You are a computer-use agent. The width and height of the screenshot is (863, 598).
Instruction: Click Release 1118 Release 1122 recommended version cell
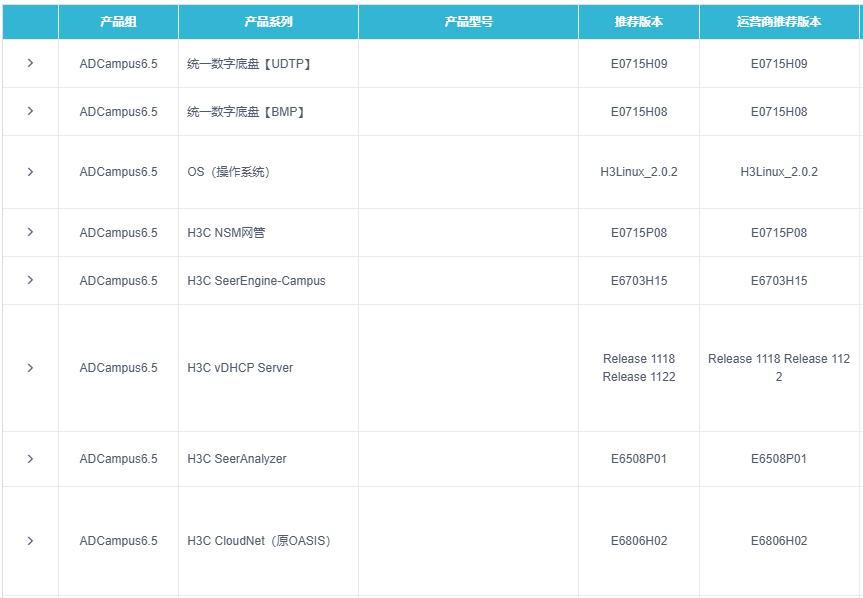[x=639, y=367]
